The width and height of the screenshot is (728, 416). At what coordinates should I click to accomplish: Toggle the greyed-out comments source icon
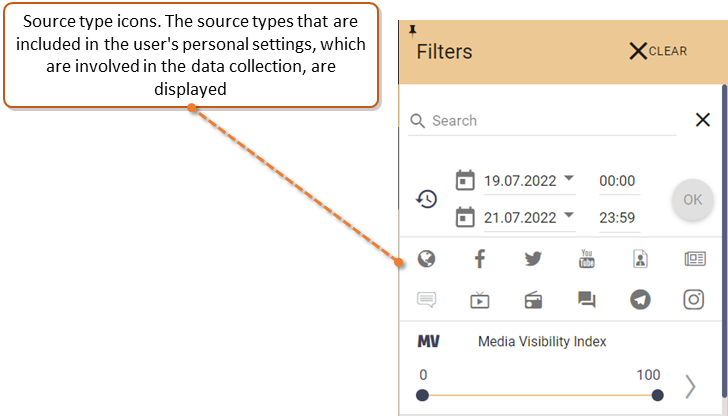(x=426, y=299)
